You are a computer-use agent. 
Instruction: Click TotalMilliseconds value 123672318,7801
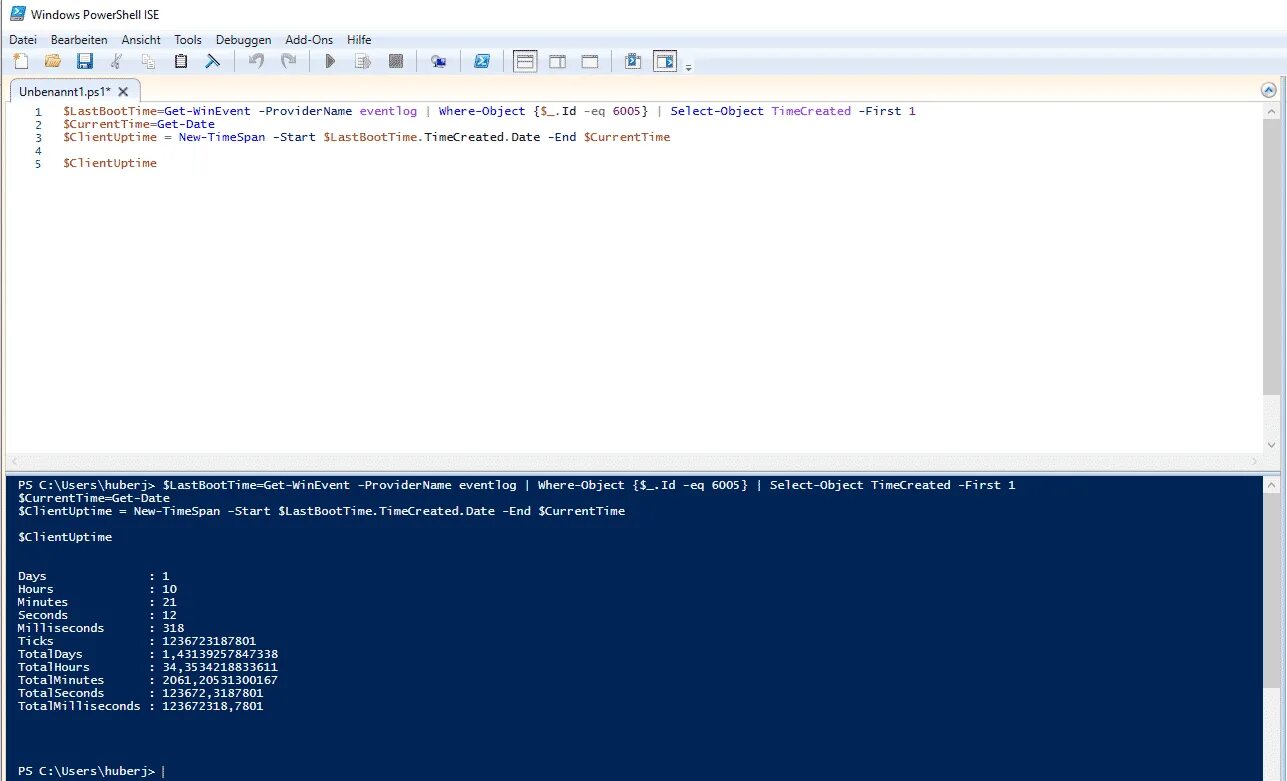213,706
